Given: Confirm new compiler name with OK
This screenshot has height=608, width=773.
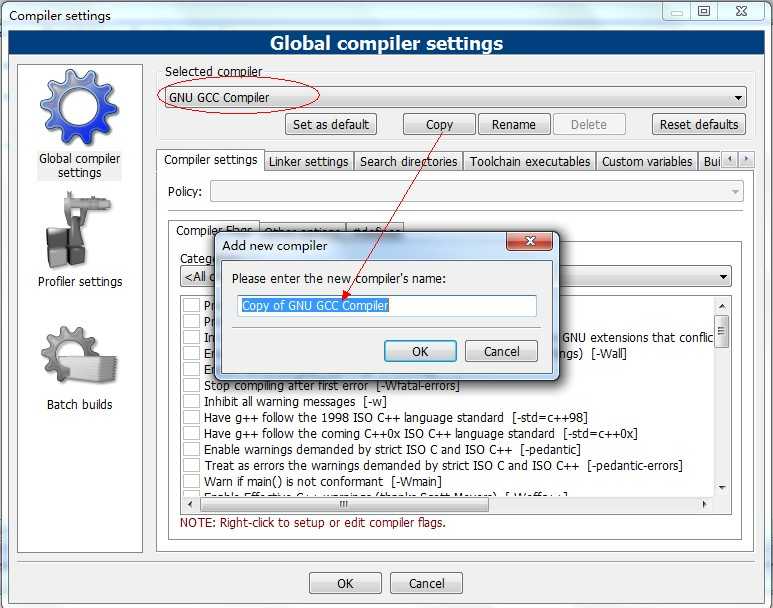Looking at the screenshot, I should [x=420, y=351].
